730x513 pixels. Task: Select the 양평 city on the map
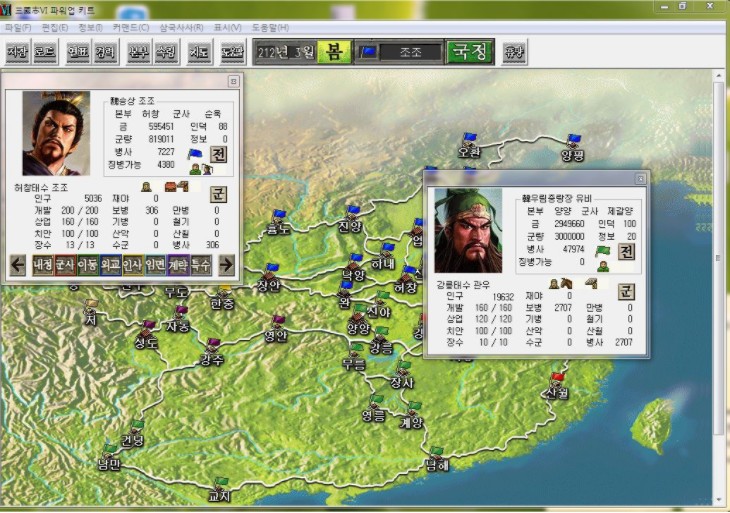pyautogui.click(x=573, y=148)
